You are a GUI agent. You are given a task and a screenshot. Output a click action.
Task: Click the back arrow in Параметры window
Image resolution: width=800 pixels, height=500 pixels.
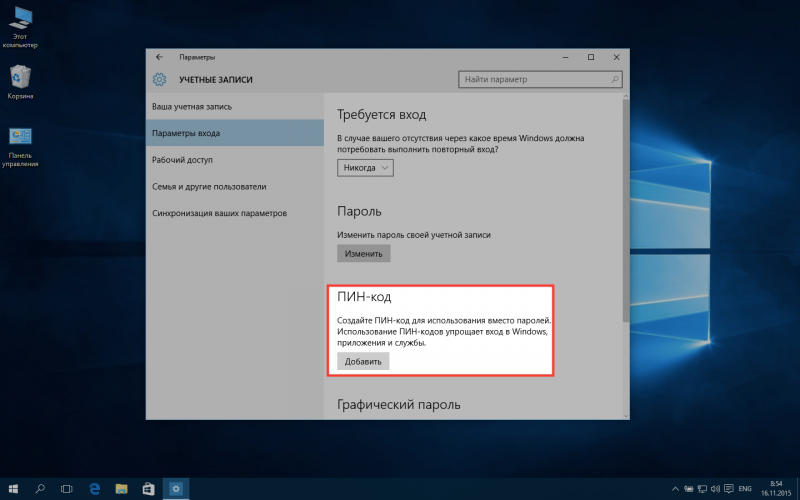(160, 57)
